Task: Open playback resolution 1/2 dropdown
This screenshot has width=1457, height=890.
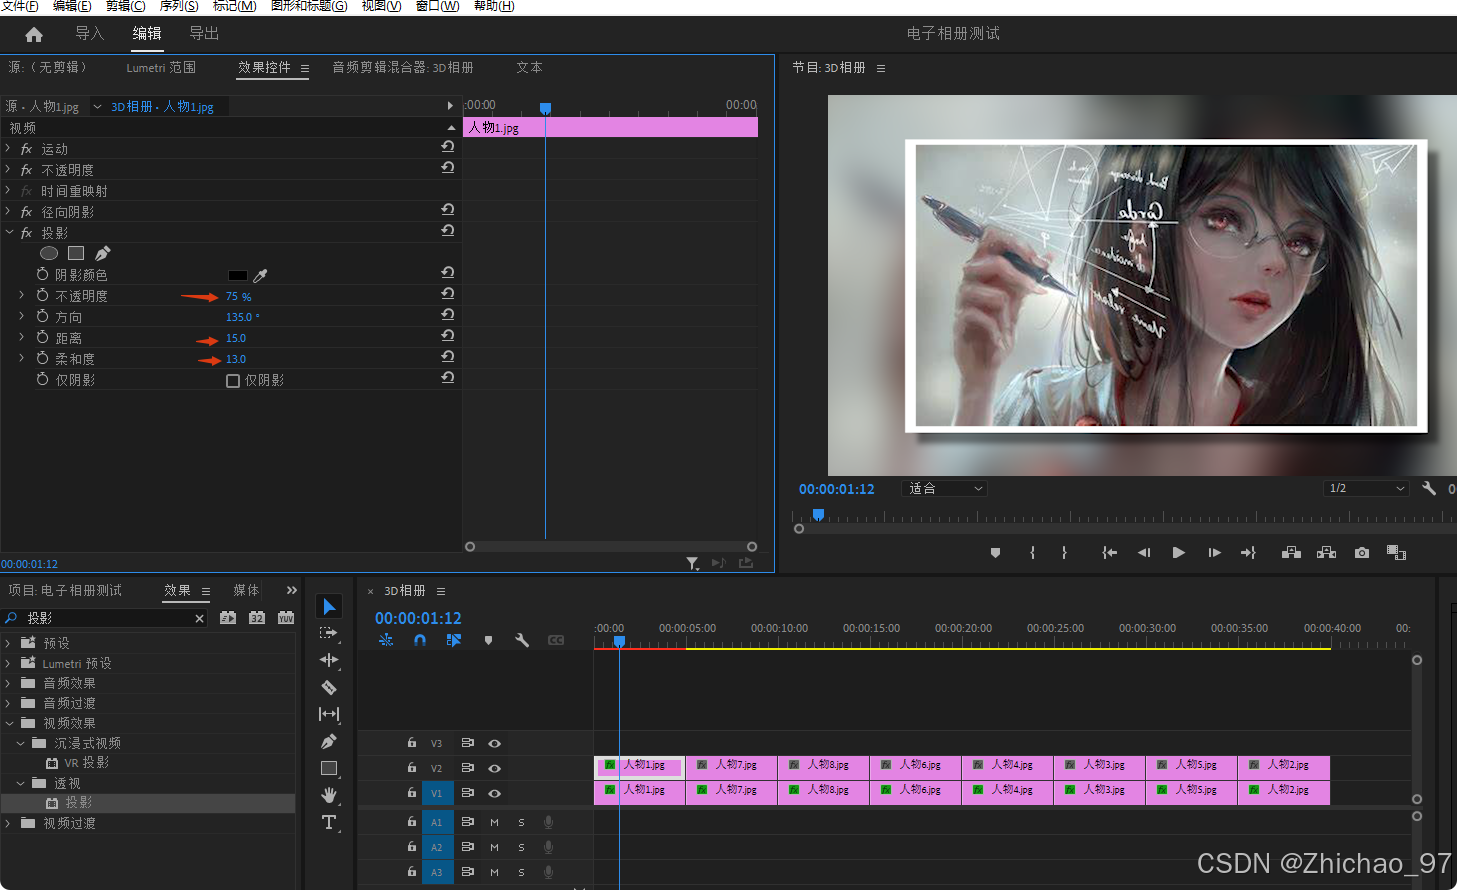Action: (1367, 489)
